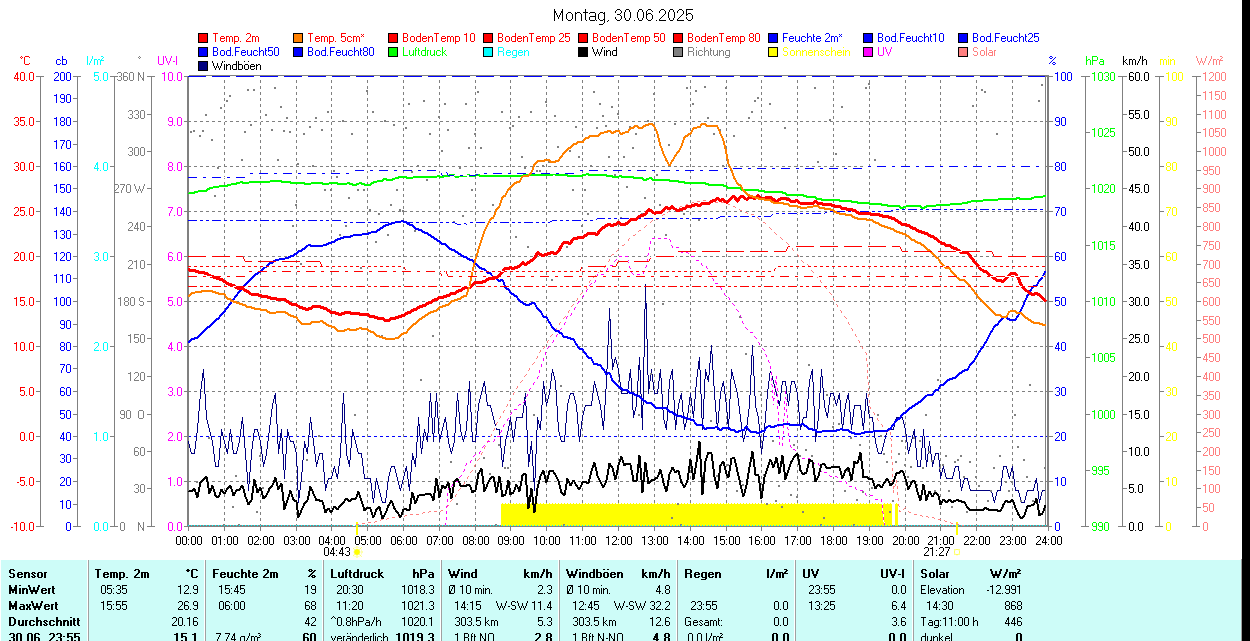Select the Bod.Feucht50 legend label

[246, 52]
